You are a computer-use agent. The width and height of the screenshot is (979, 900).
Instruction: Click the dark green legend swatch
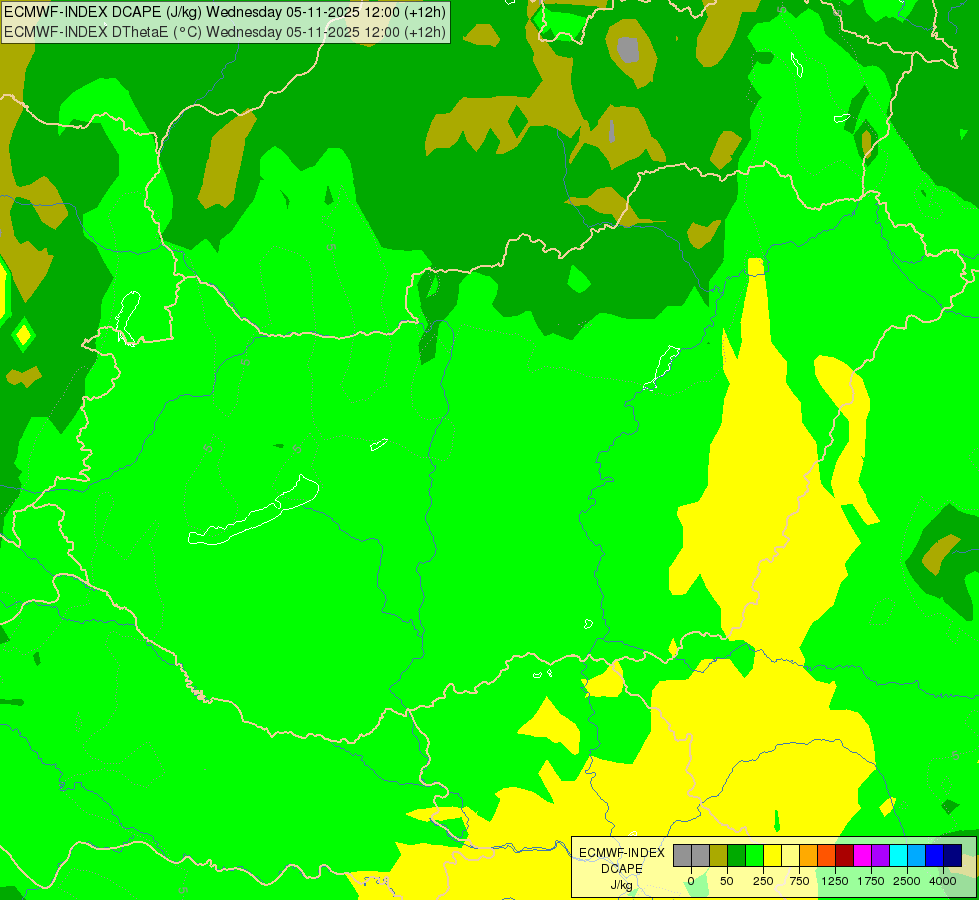click(736, 856)
